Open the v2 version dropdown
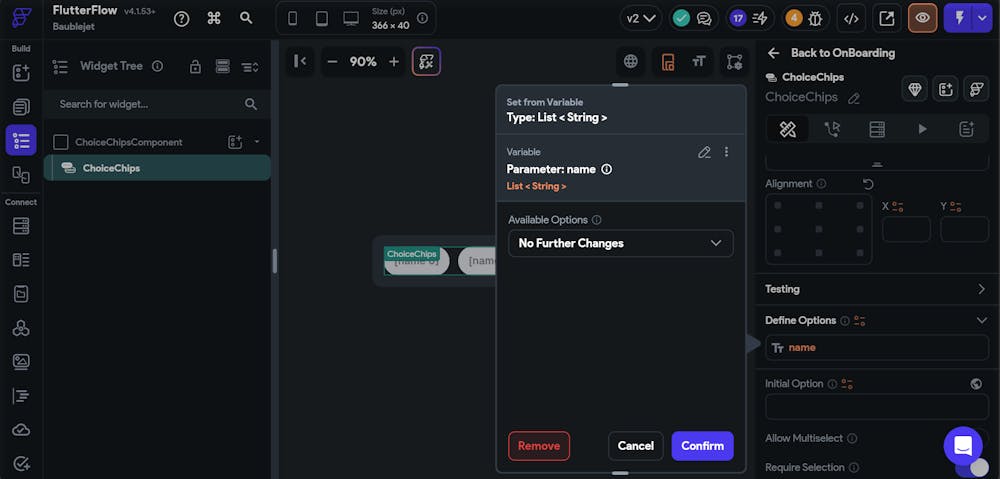The width and height of the screenshot is (1000, 479). pyautogui.click(x=640, y=18)
